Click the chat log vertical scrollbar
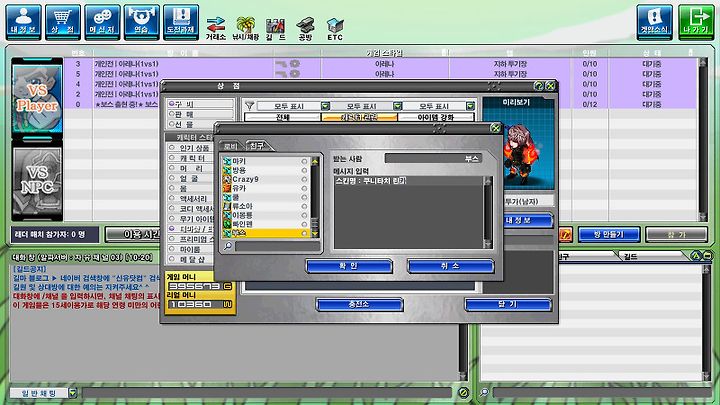Screen dimensions: 720x405 (x=463, y=324)
